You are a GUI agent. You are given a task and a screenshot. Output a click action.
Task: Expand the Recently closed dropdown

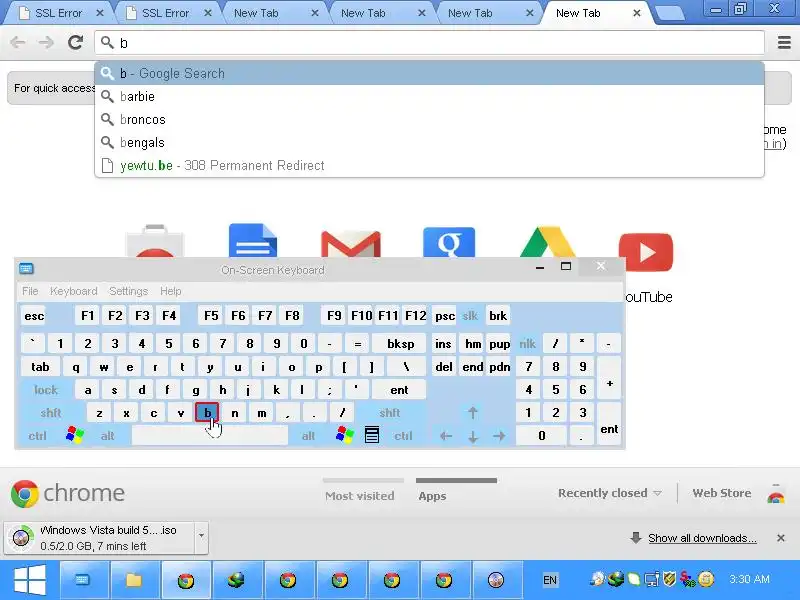[610, 493]
